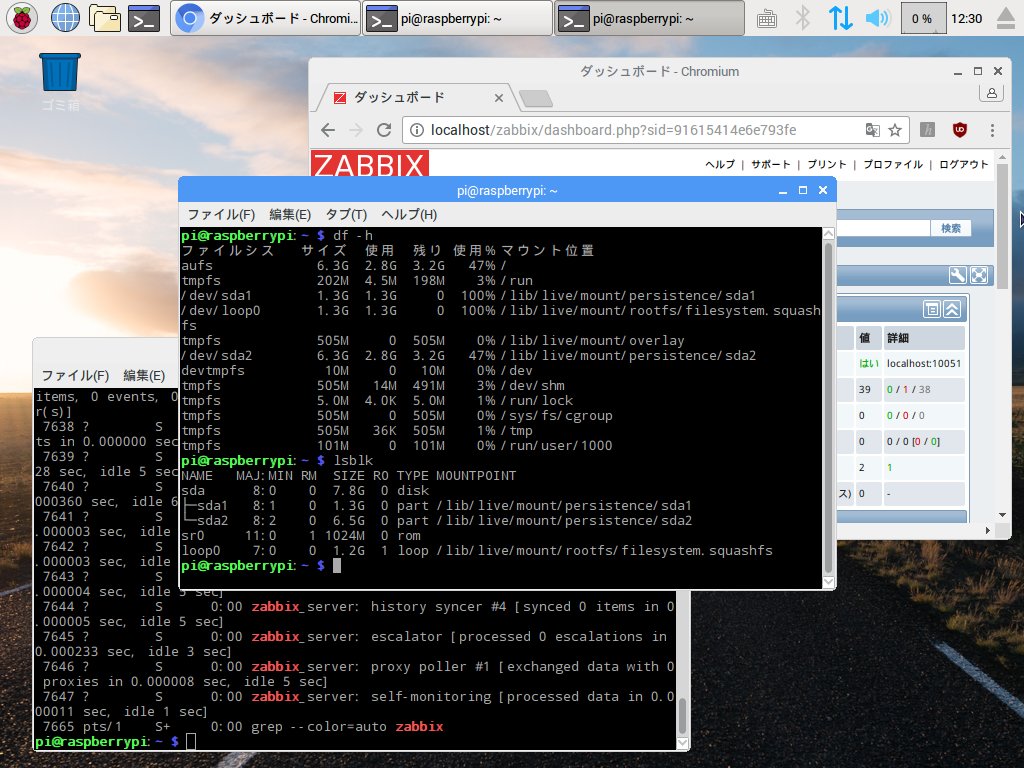Open 編集(E) menu in back terminal
Screen dimensions: 1024x768
point(144,376)
